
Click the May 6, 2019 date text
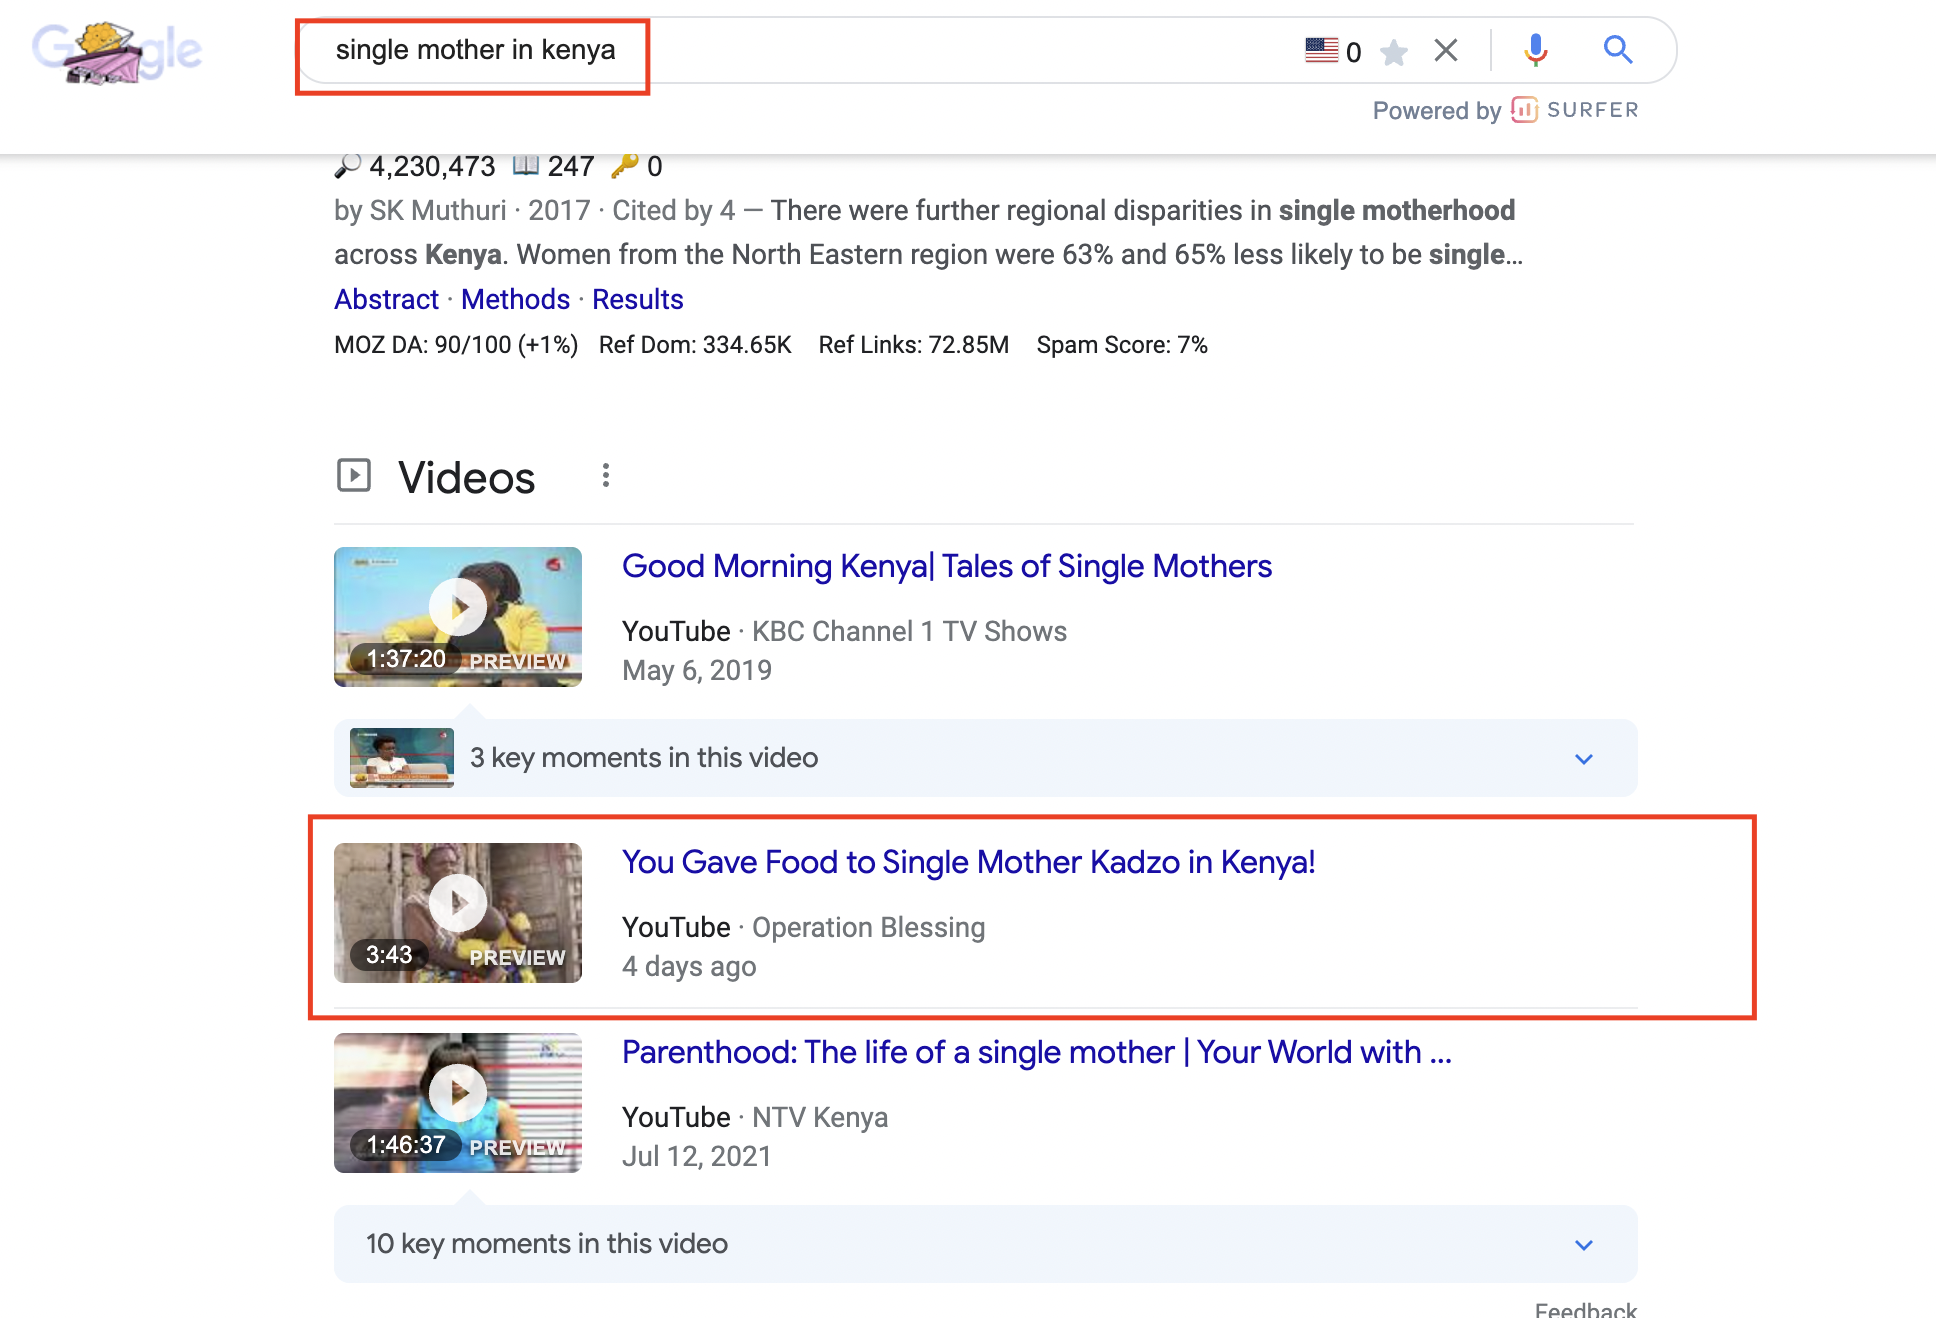coord(697,670)
